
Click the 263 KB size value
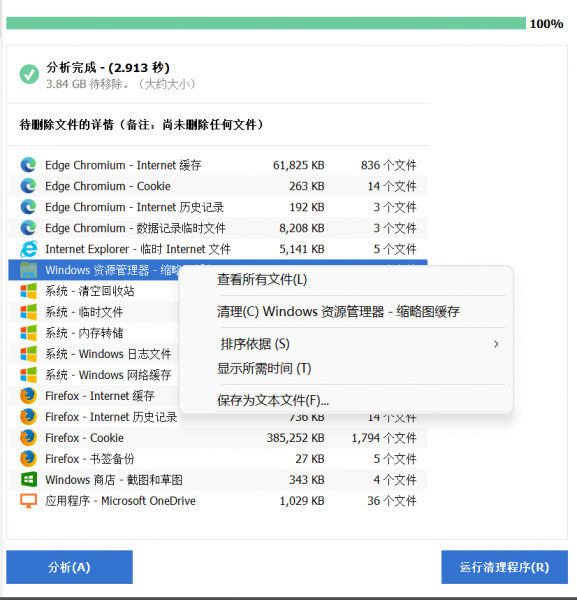pyautogui.click(x=306, y=186)
